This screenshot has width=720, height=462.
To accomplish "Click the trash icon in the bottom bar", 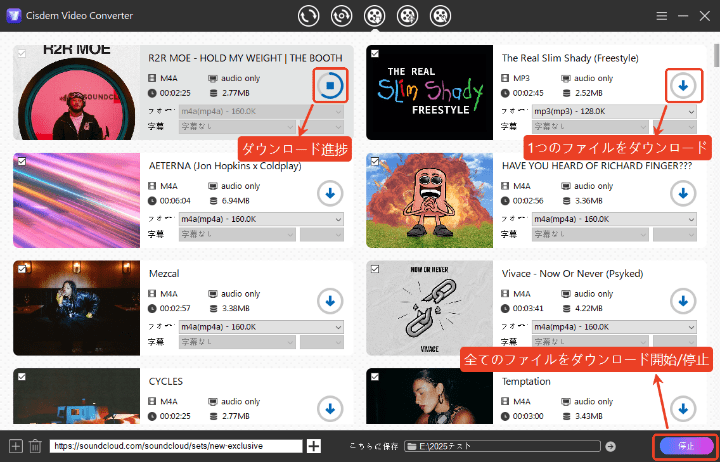I will [x=35, y=446].
